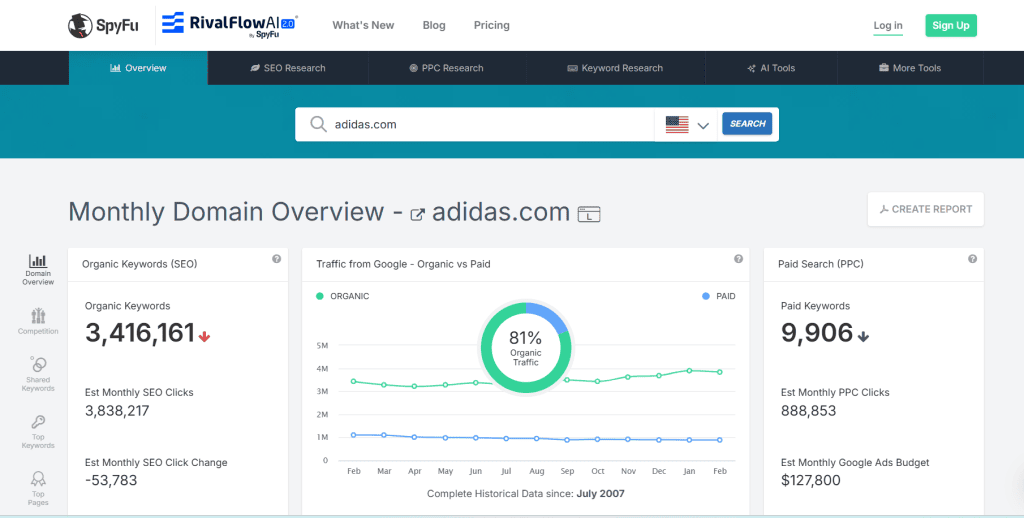The image size is (1024, 518).
Task: Open the PPC Research tab
Action: coord(447,68)
